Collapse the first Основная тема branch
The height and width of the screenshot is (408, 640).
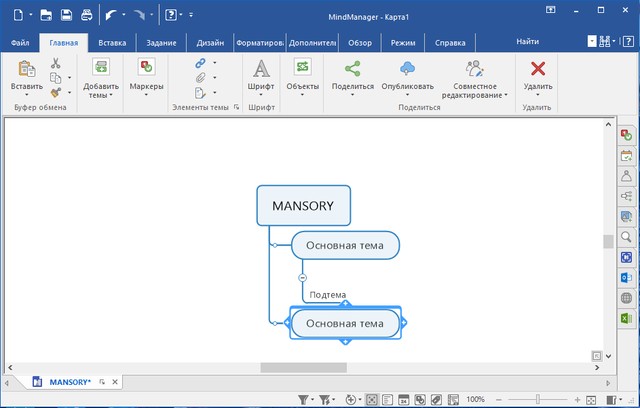point(302,276)
